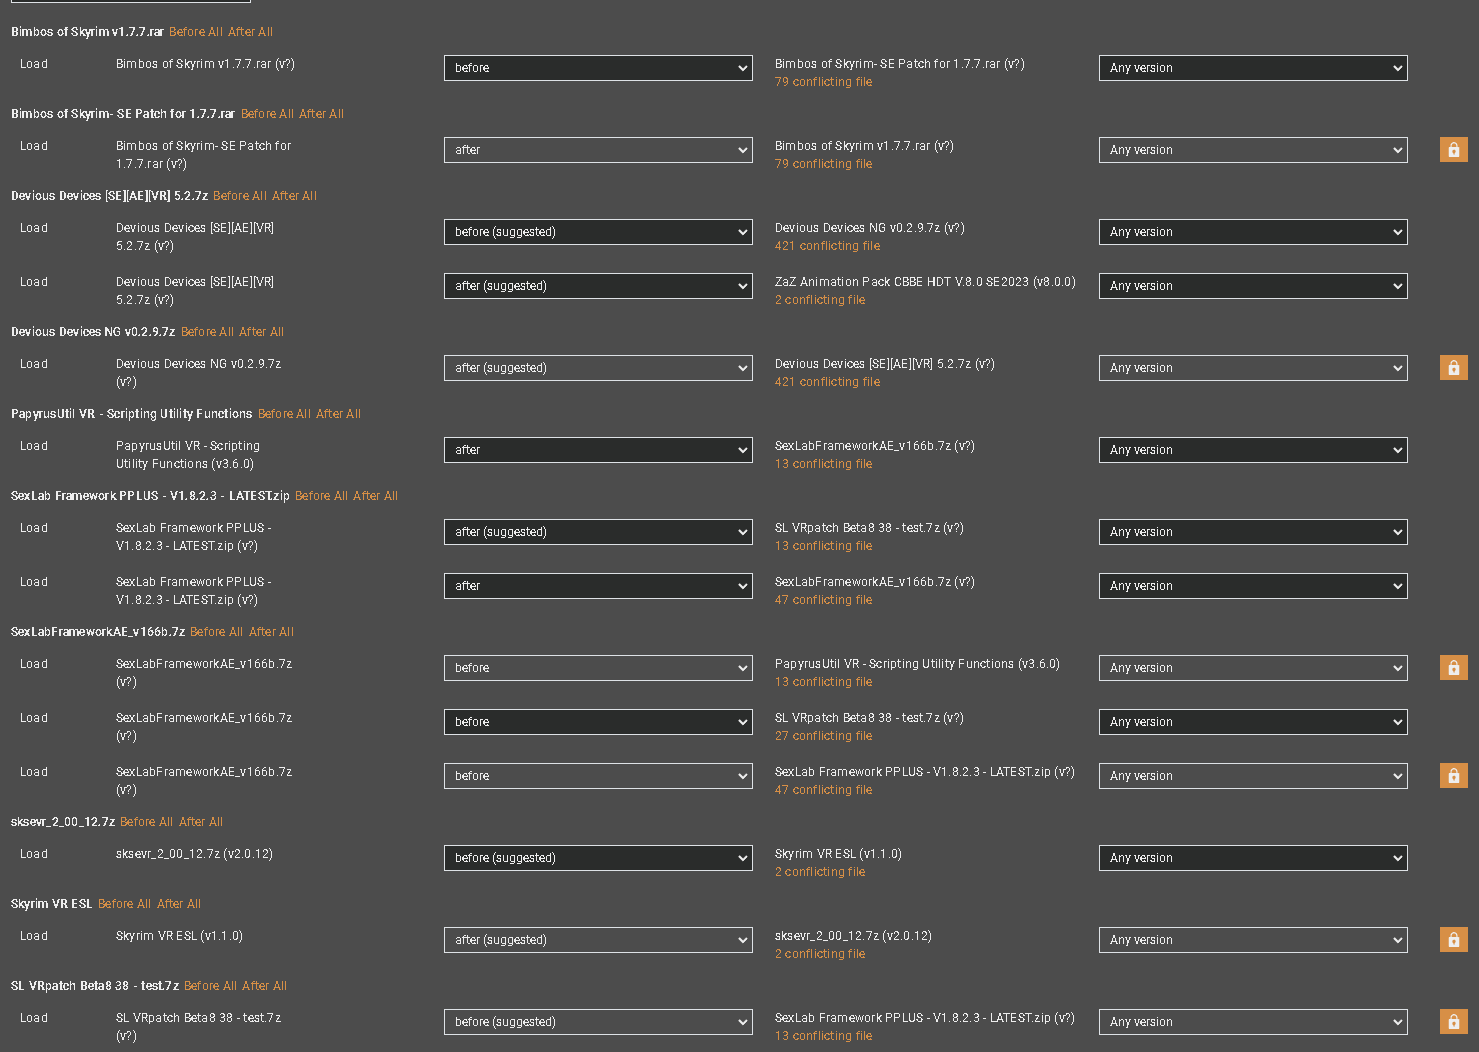Open 'Any version' dropdown in the PapyrusUtil VR Load row

click(x=1253, y=450)
